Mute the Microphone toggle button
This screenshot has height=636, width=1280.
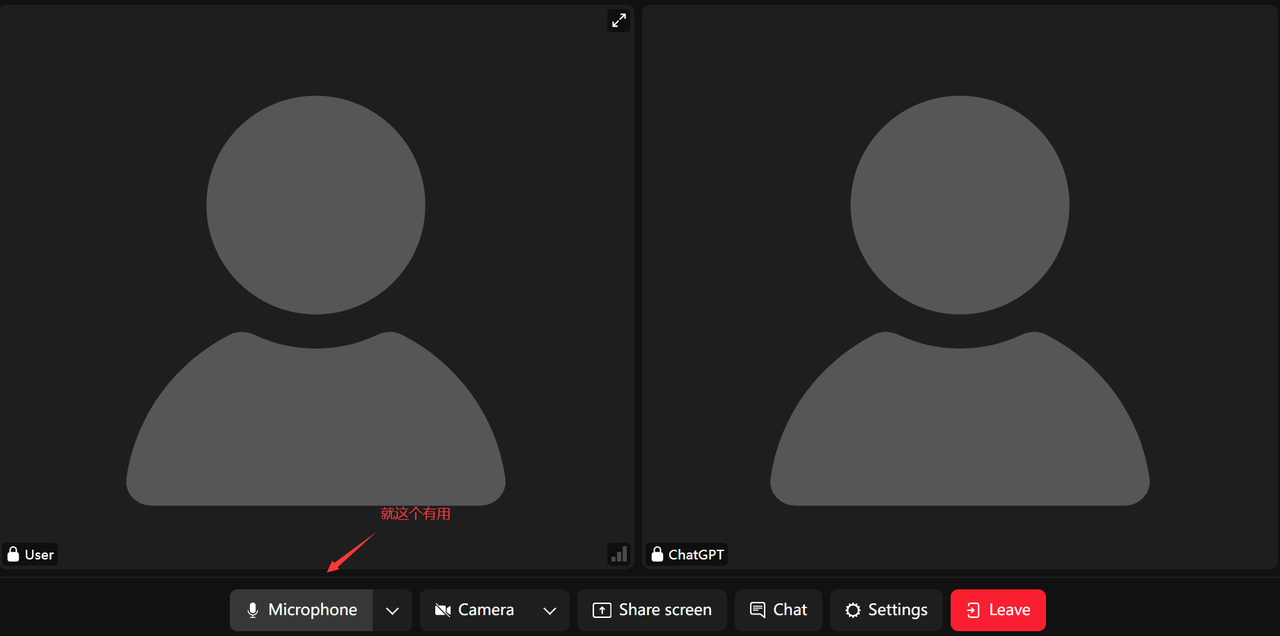(301, 610)
